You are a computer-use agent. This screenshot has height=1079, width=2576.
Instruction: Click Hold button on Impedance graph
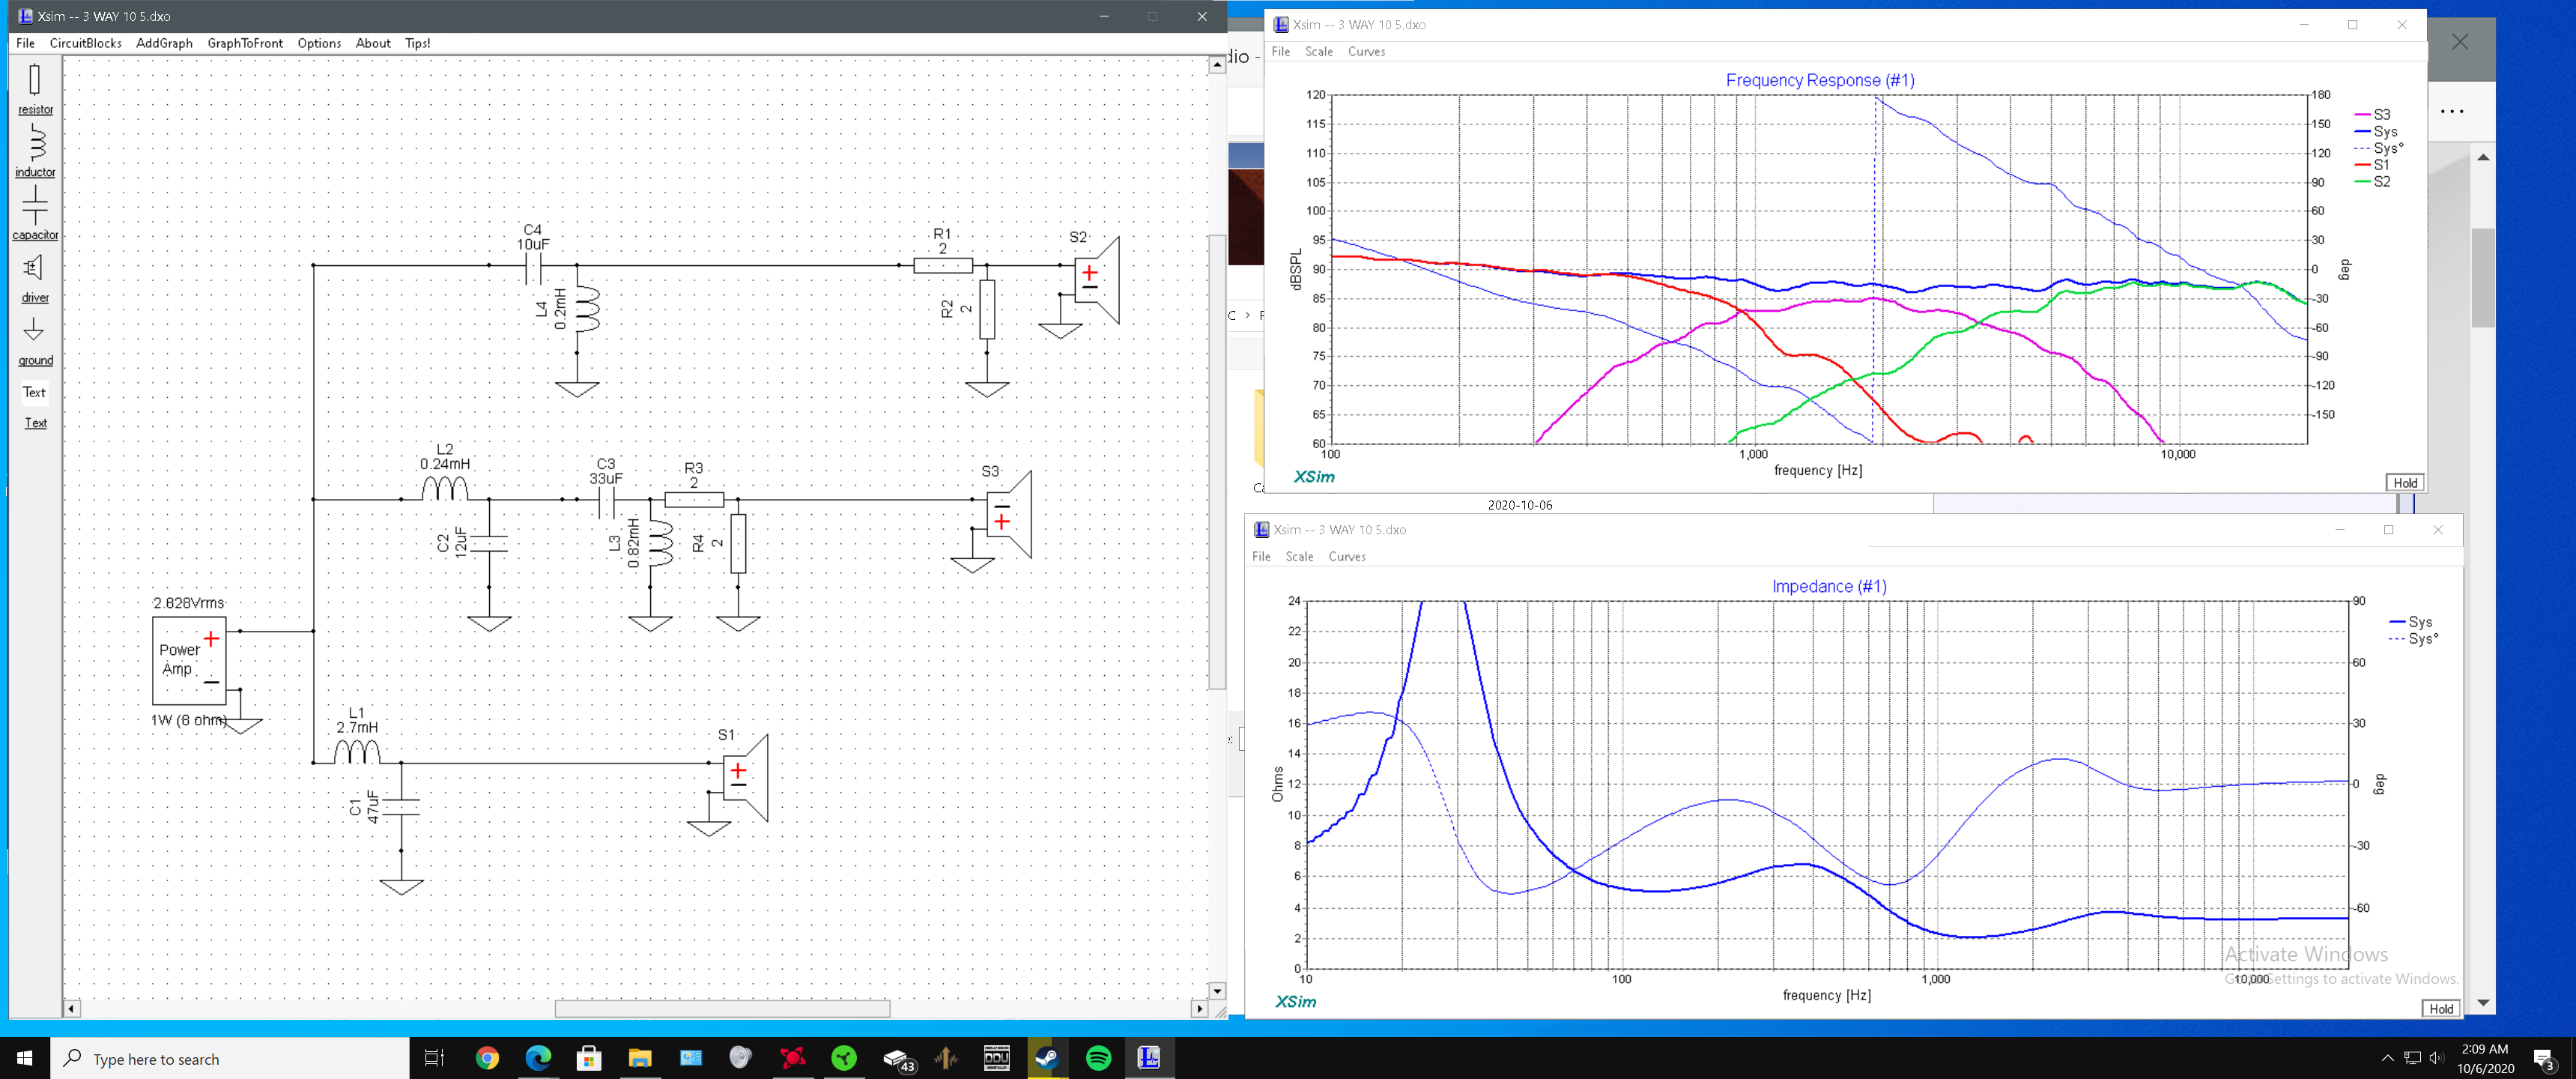pos(2440,1009)
